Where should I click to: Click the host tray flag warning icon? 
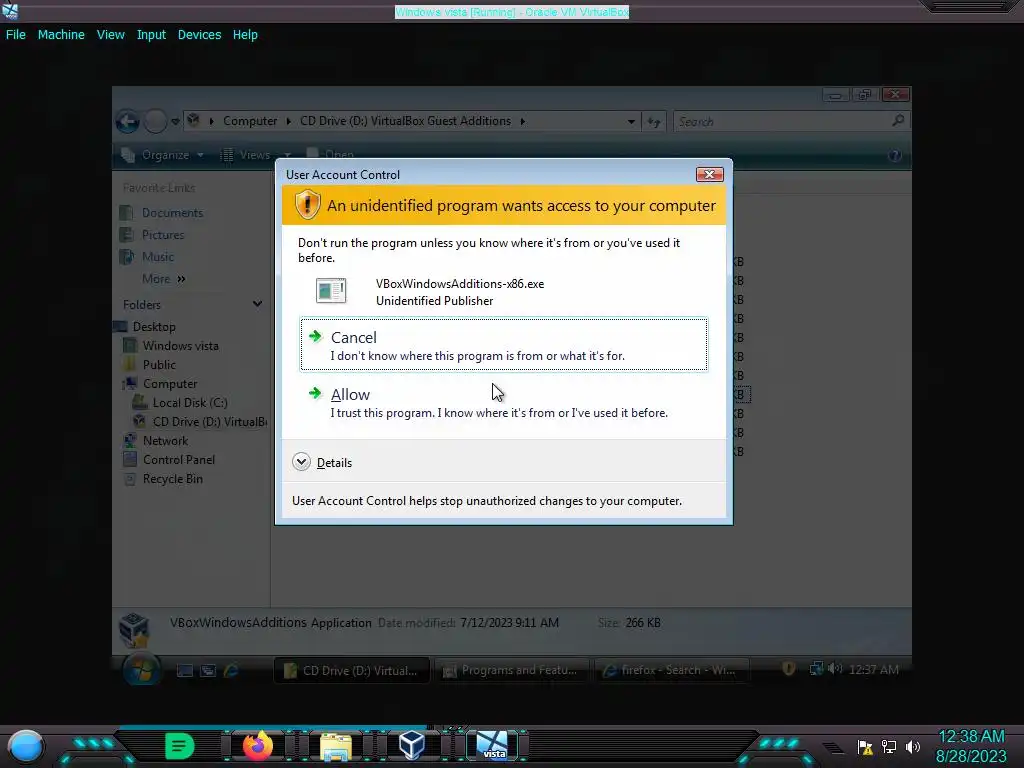[x=865, y=747]
